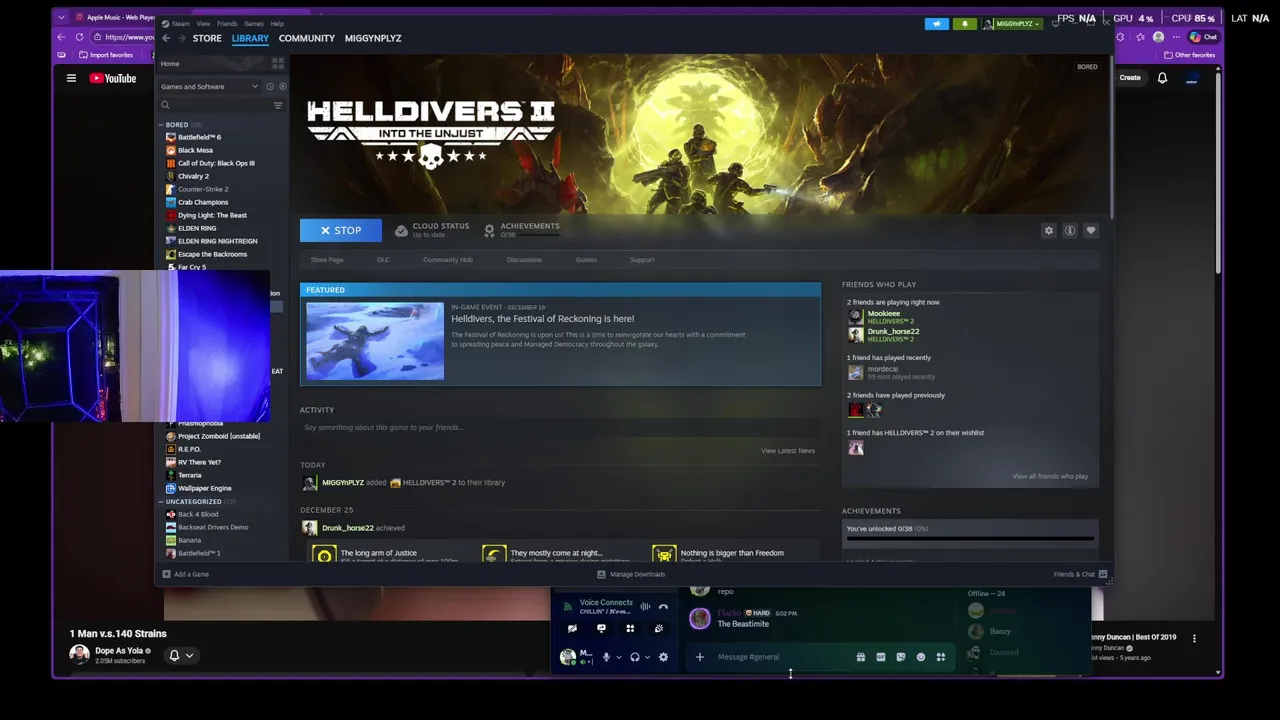Toggle Discord soundboard button
The image size is (1280, 720).
pos(659,629)
